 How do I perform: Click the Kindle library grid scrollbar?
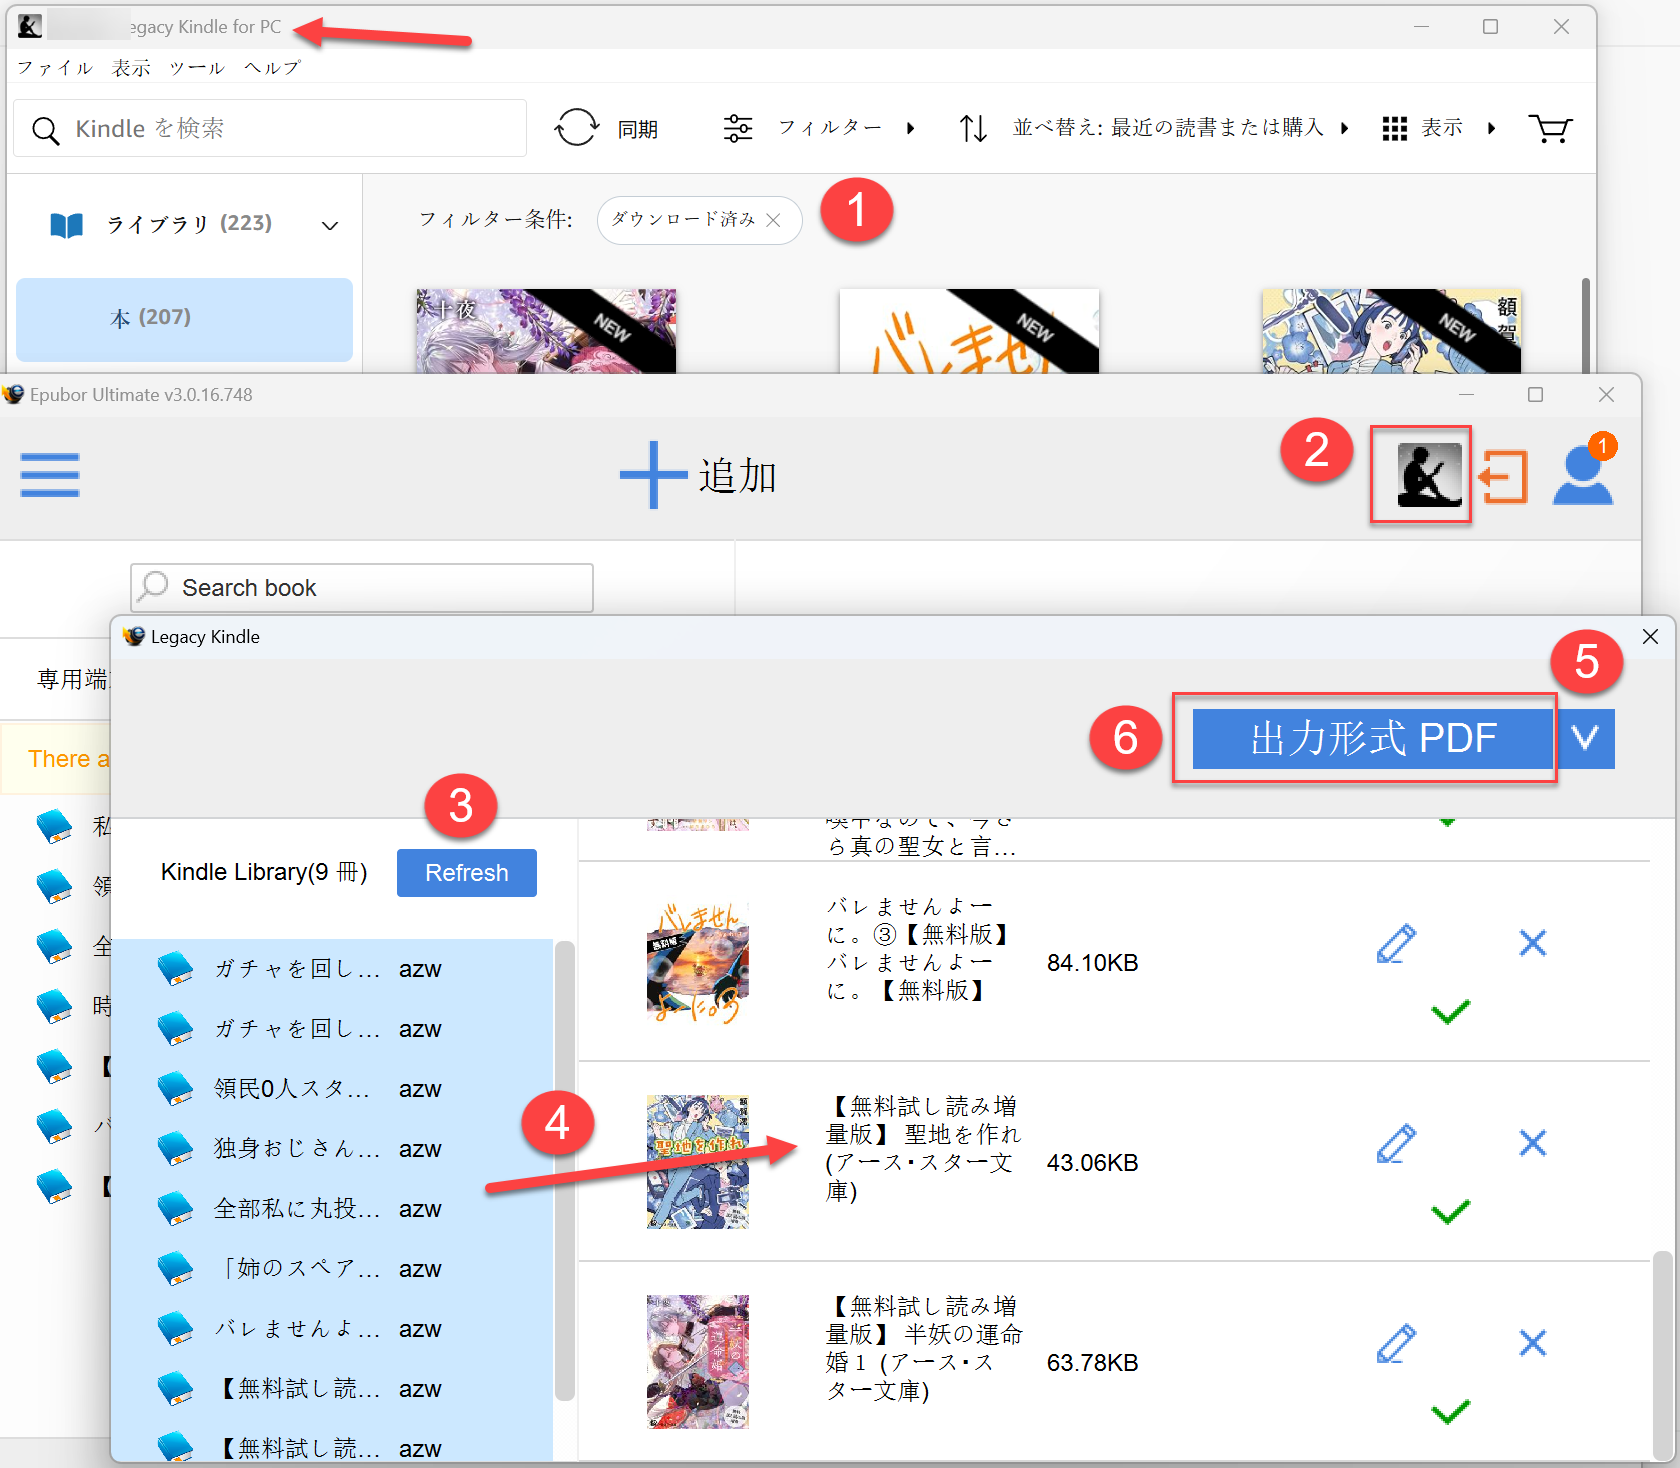(1585, 325)
